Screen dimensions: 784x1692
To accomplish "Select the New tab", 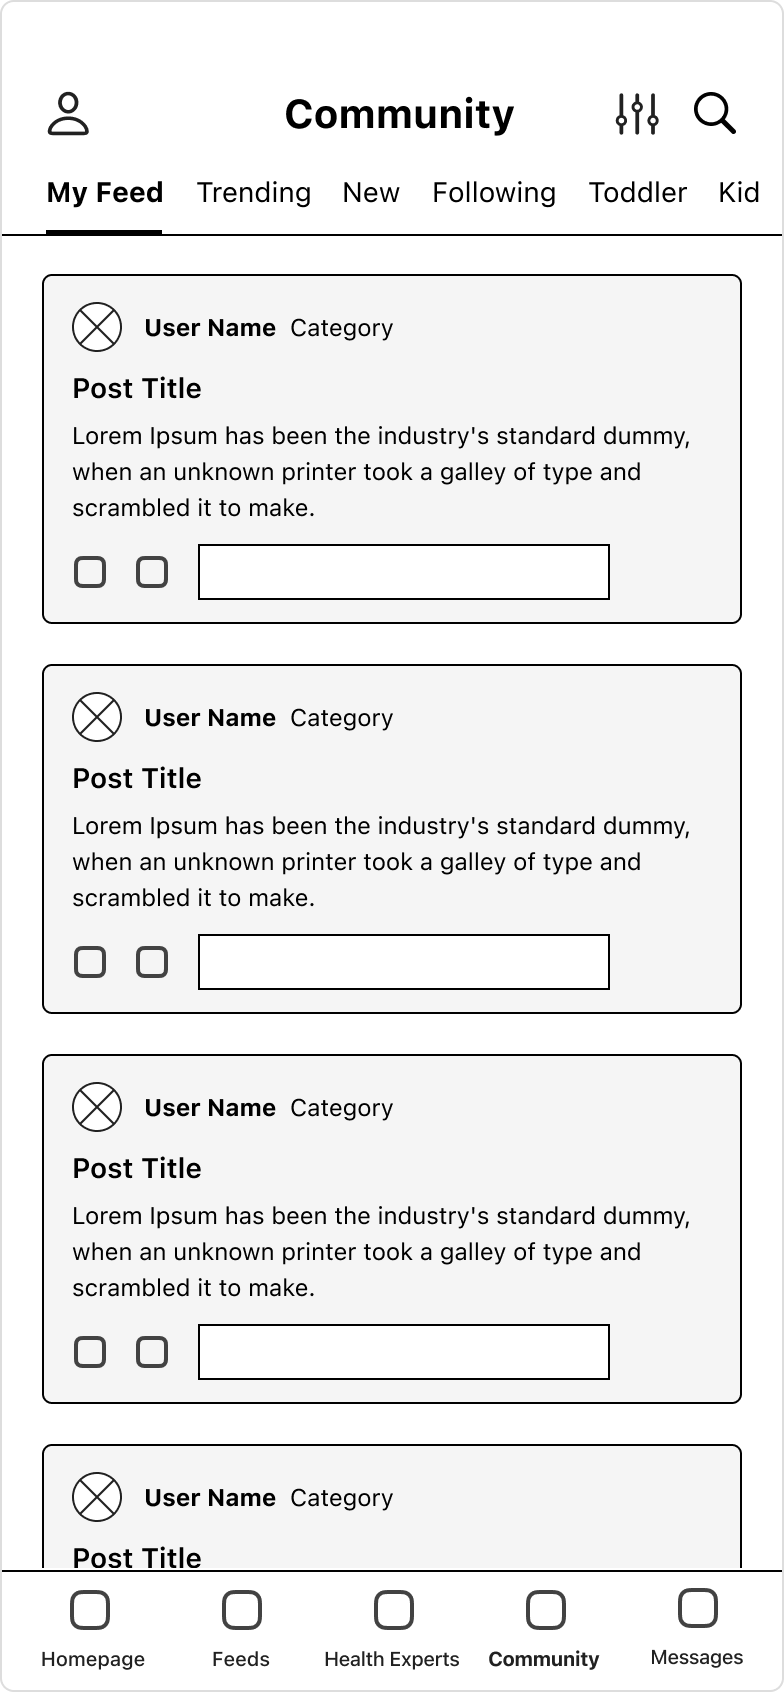I will point(371,192).
